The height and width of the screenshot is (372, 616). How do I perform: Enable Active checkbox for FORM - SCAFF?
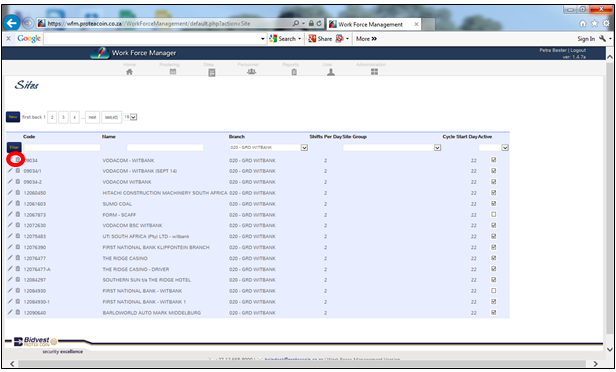click(x=493, y=214)
